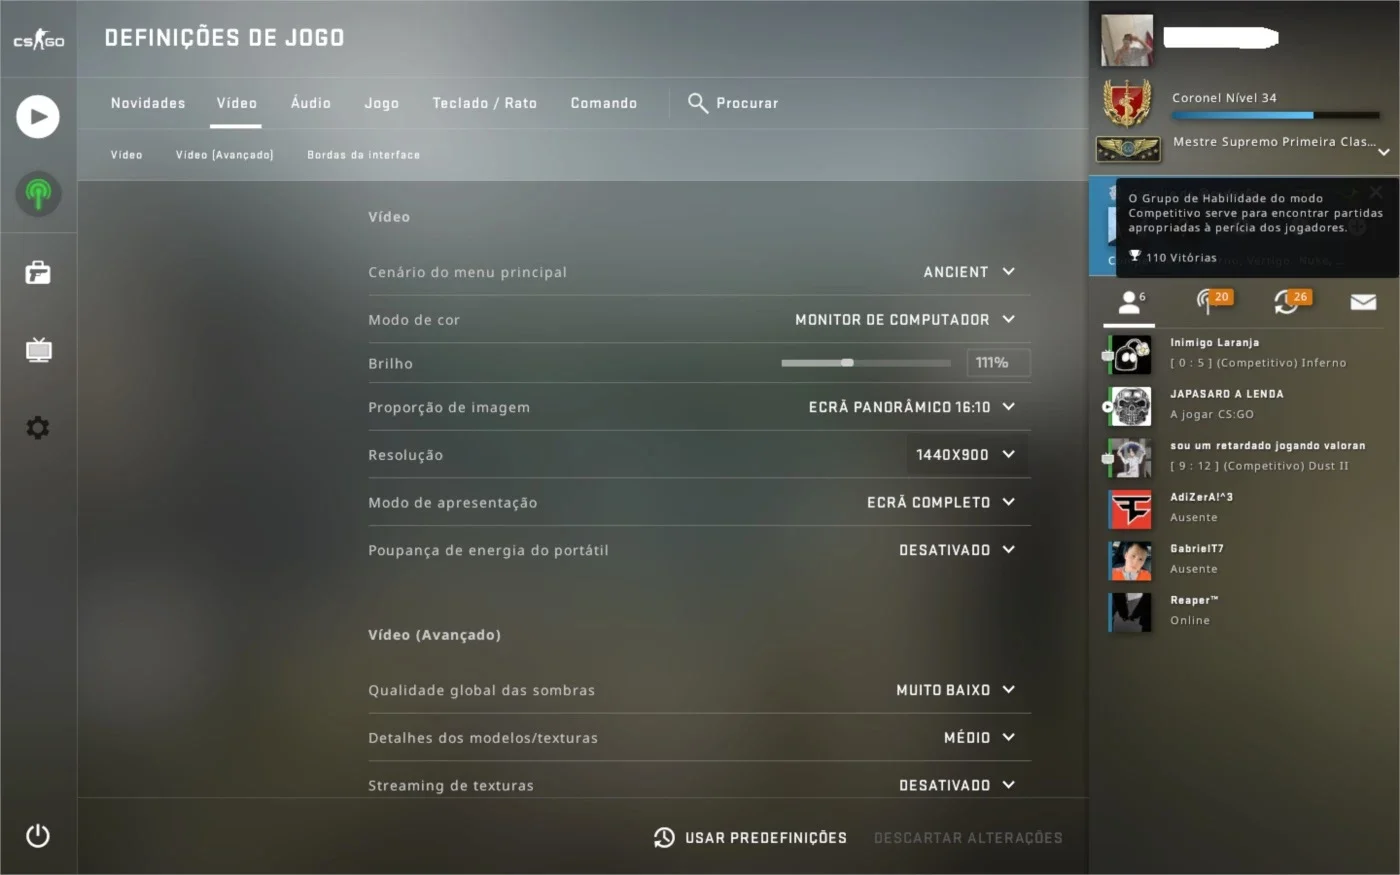Open the green broadcast antenna sidebar icon
The image size is (1400, 875).
tap(38, 193)
